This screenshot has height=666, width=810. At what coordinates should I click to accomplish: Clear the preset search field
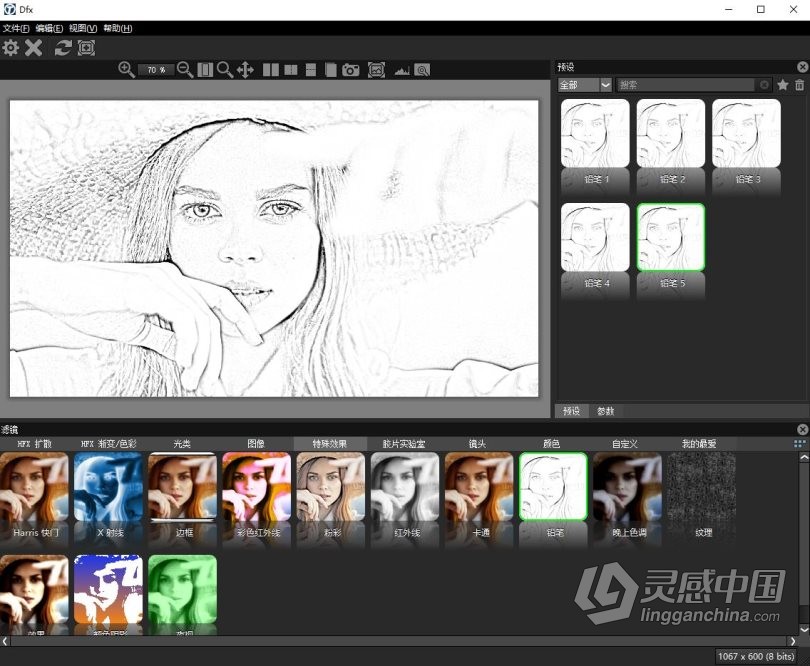coord(764,85)
